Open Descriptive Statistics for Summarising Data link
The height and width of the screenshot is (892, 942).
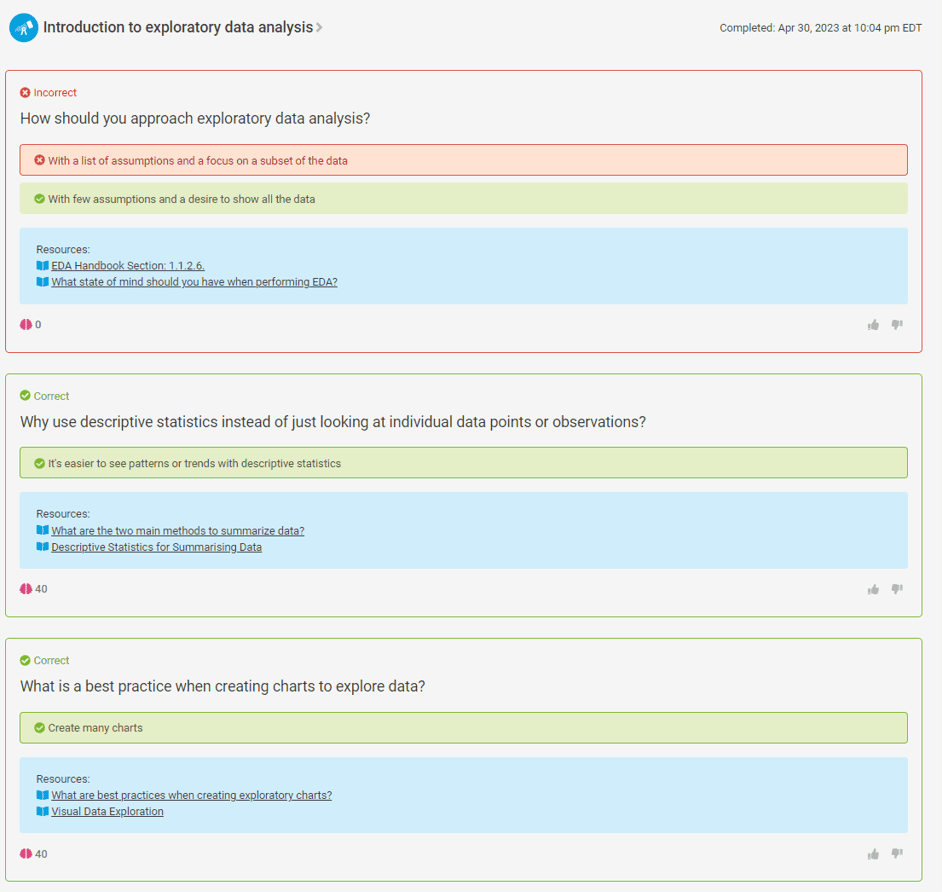(x=156, y=547)
